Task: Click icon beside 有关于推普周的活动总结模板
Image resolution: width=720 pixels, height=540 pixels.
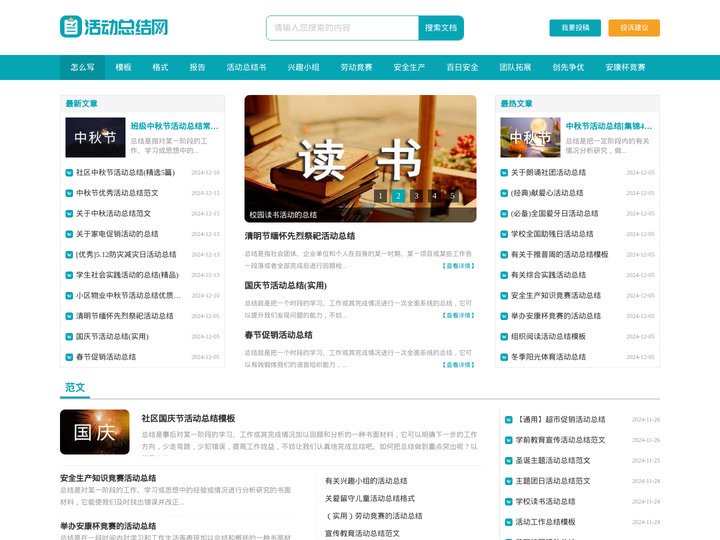Action: [x=504, y=254]
